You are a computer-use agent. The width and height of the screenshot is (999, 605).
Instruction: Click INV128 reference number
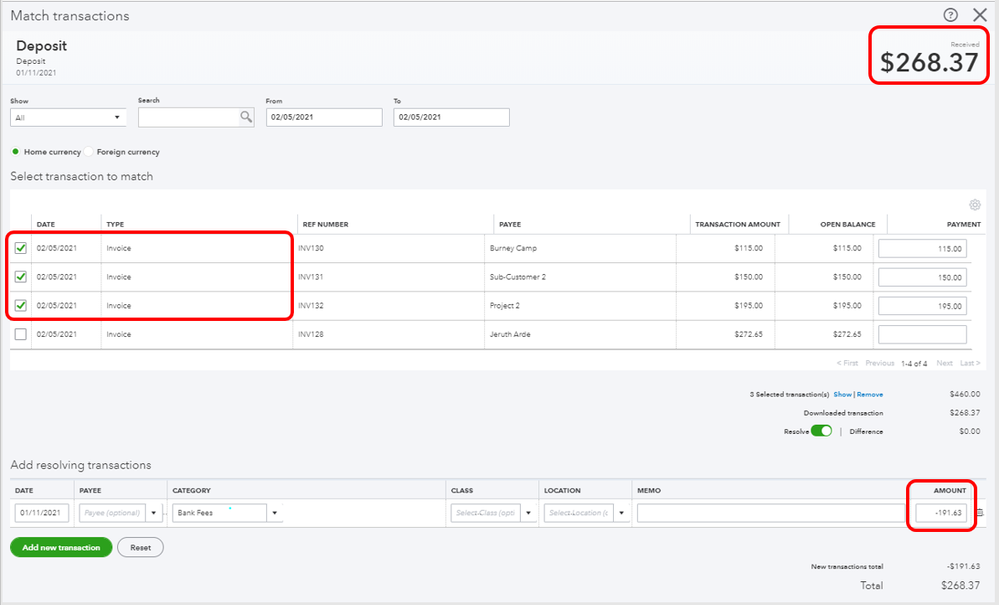click(311, 334)
